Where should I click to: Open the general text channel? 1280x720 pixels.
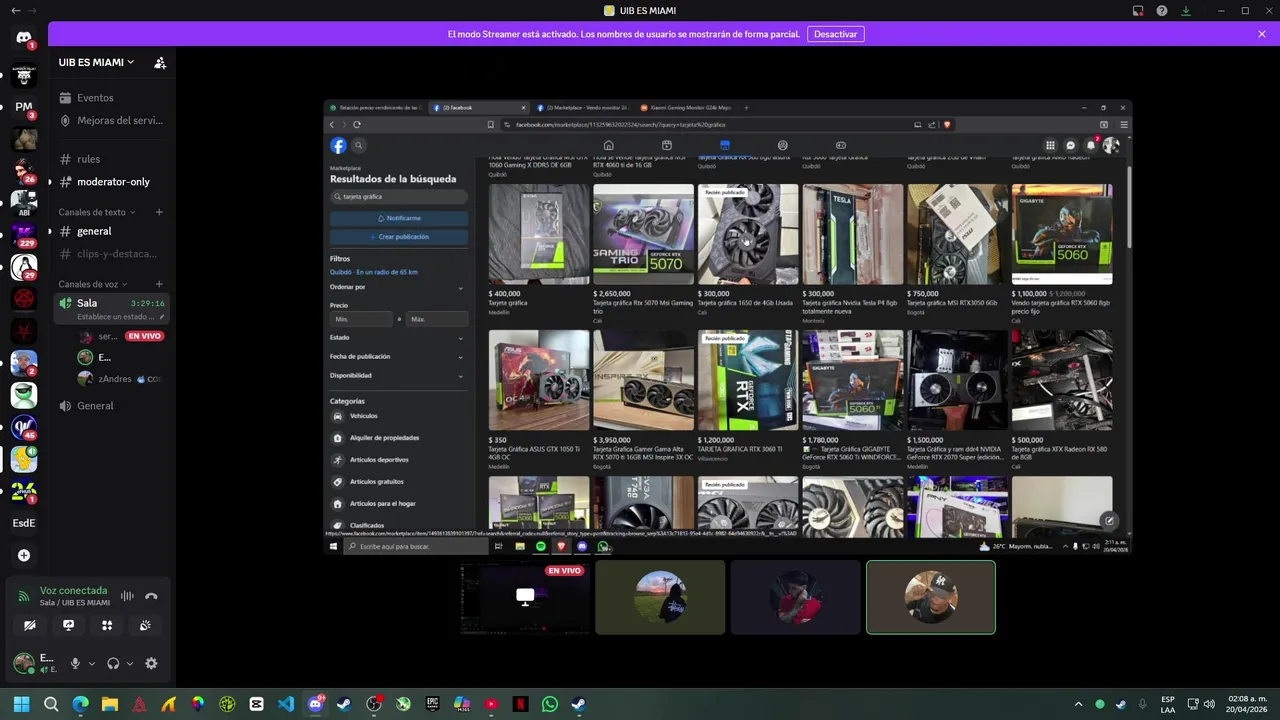coord(110,231)
